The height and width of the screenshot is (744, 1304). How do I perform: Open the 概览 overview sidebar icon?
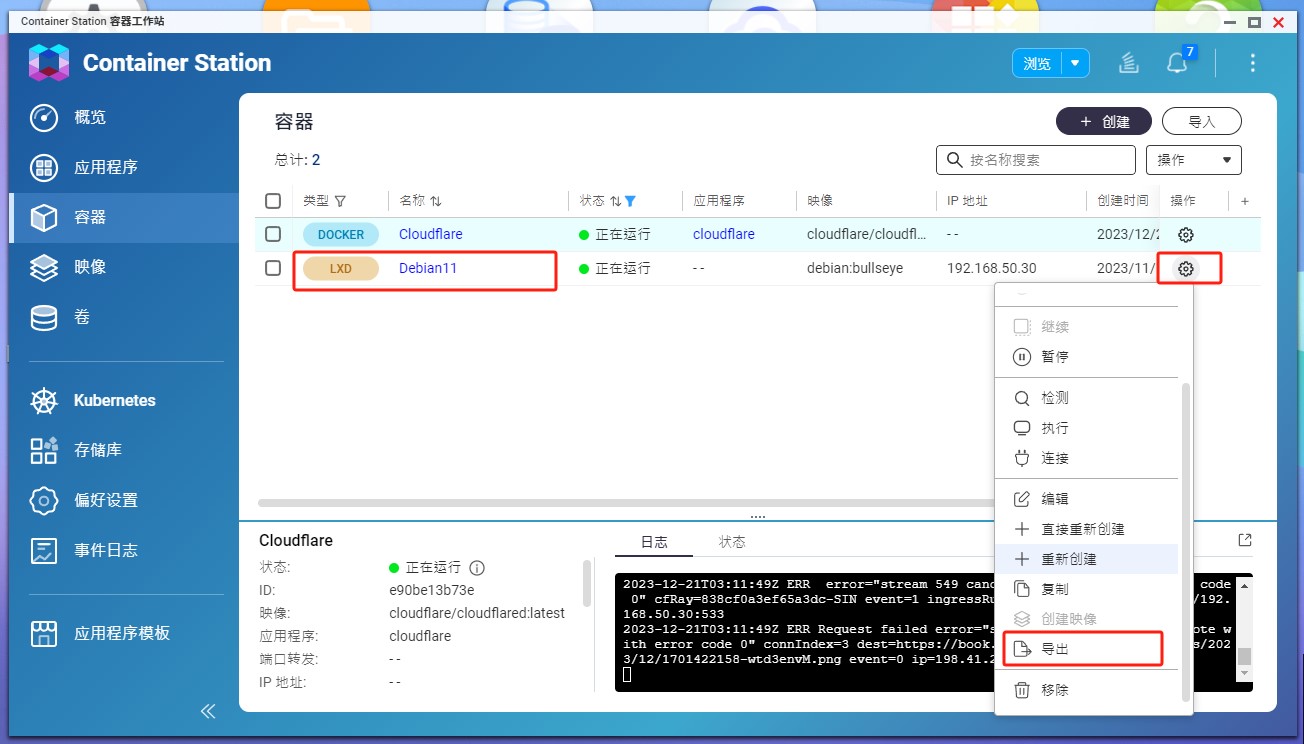[x=44, y=117]
